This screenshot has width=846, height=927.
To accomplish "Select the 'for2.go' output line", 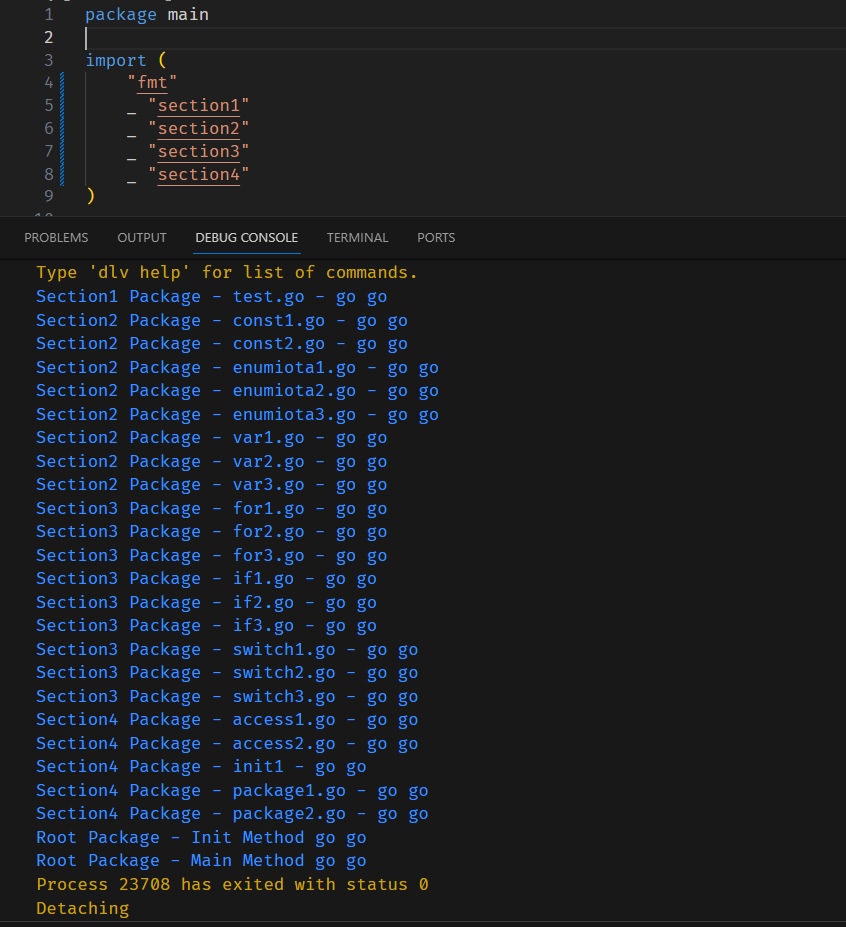I will click(x=212, y=532).
